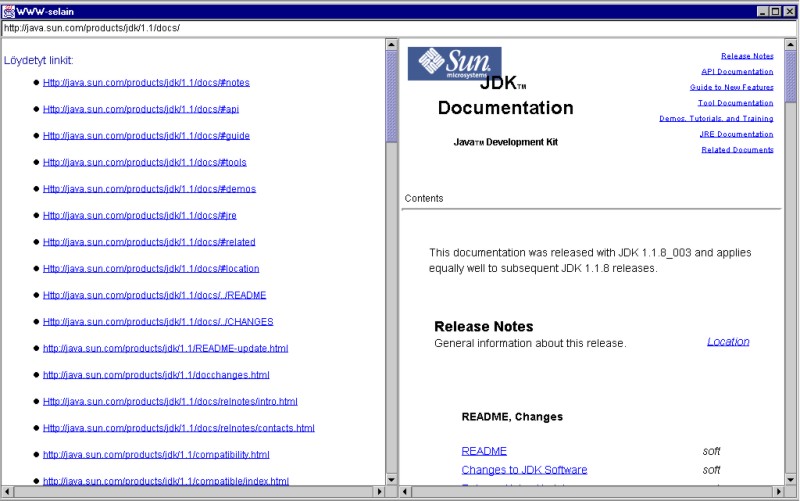The width and height of the screenshot is (800, 501).
Task: Click right pane horizontal scroll right arrow
Action: (x=779, y=492)
